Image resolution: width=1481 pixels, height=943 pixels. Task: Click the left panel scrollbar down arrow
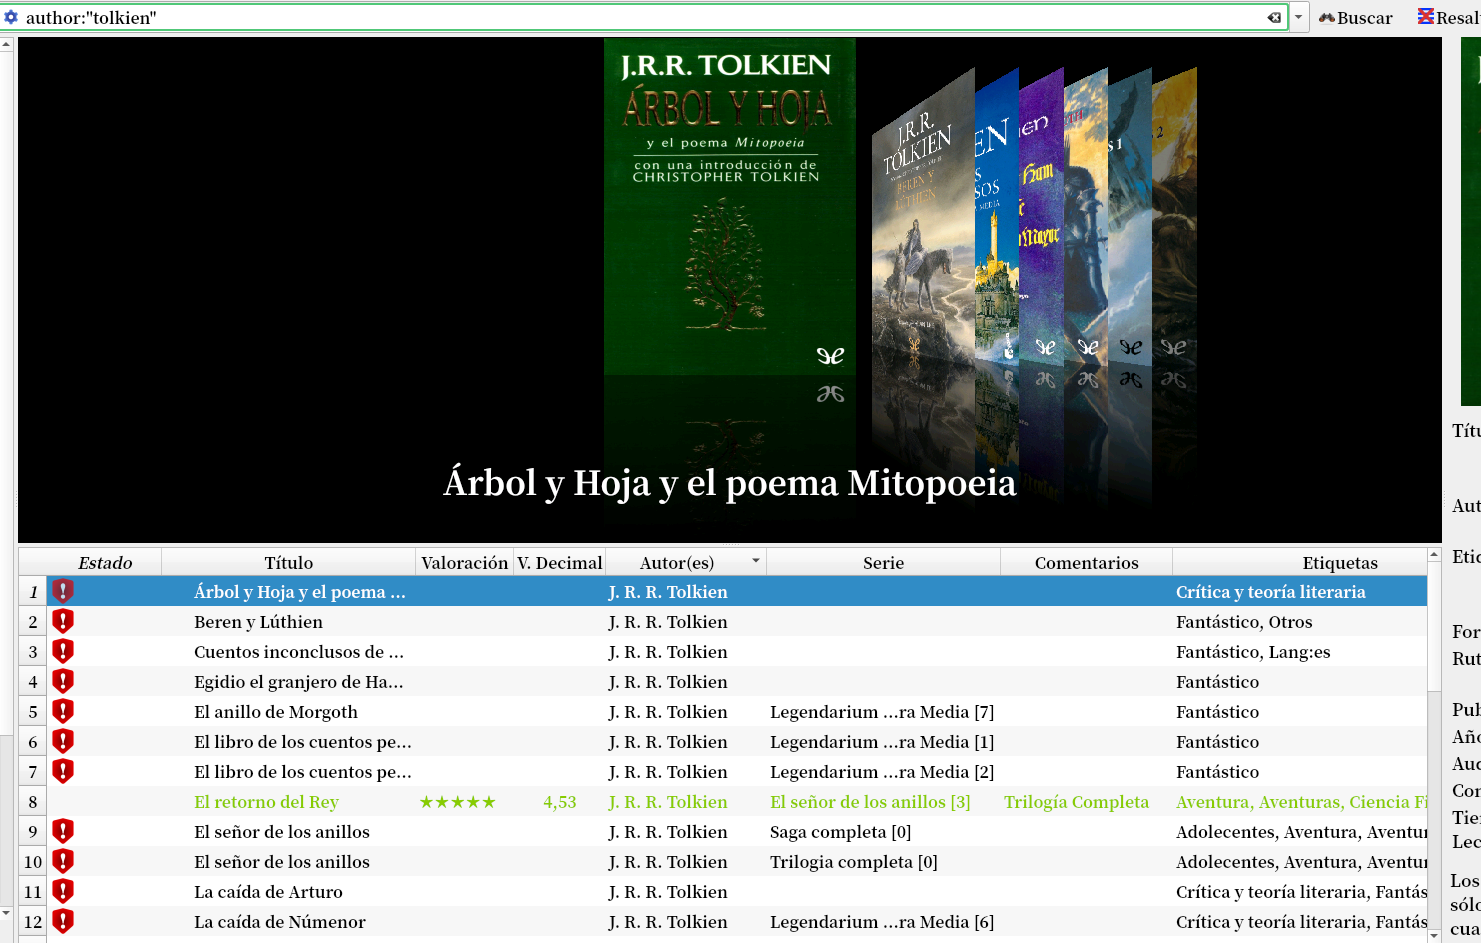coord(6,913)
